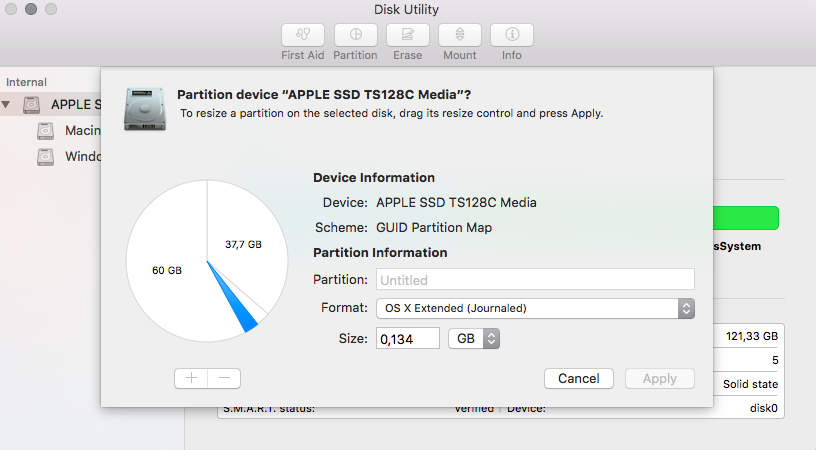Add a partition with the plus button
This screenshot has height=450, width=816.
(191, 378)
